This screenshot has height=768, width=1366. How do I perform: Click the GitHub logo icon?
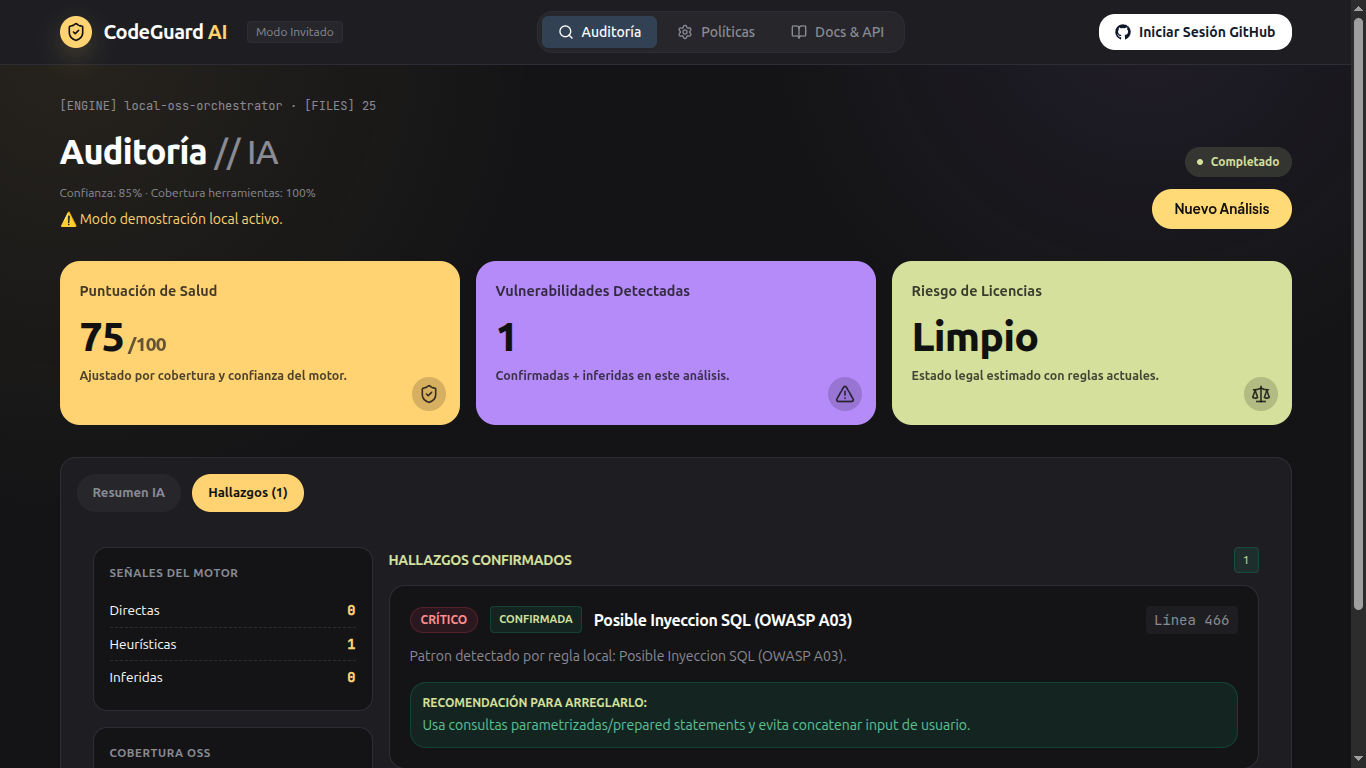coord(1123,32)
